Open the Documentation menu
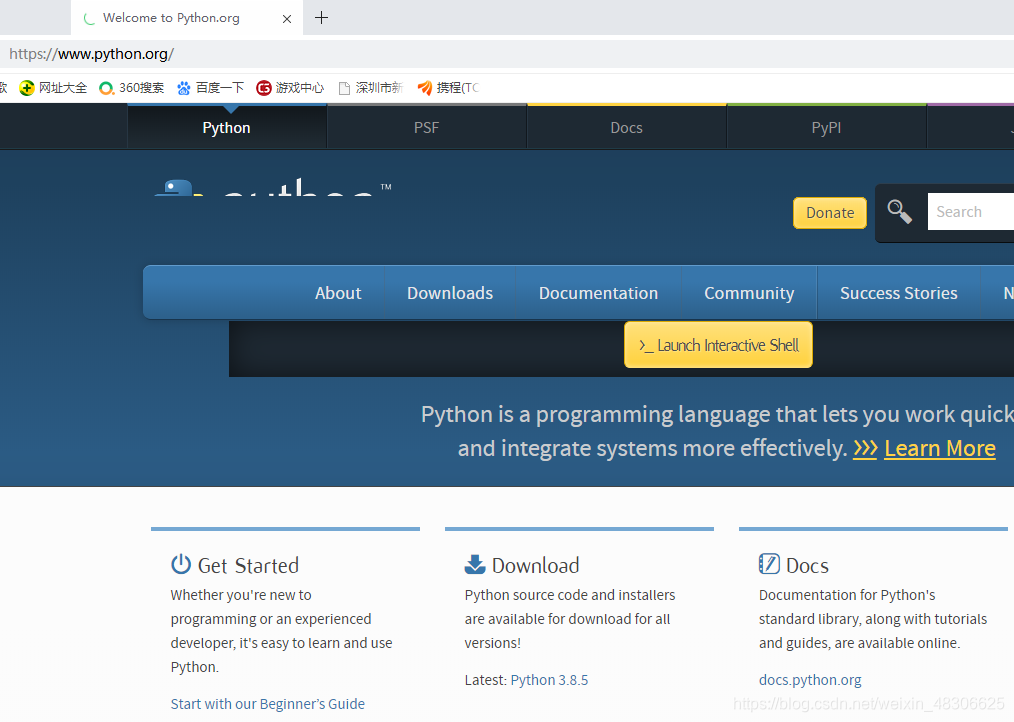Screen dimensions: 1014x722 click(x=598, y=293)
